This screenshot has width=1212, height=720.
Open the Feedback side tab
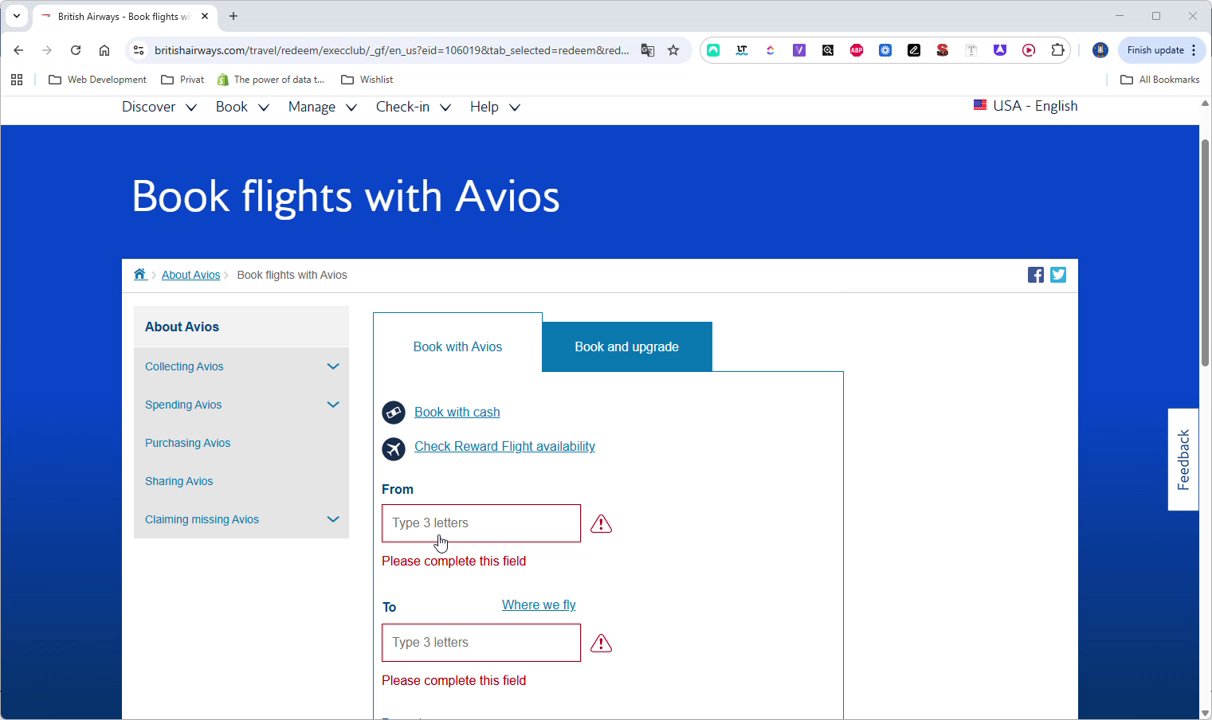pyautogui.click(x=1183, y=460)
